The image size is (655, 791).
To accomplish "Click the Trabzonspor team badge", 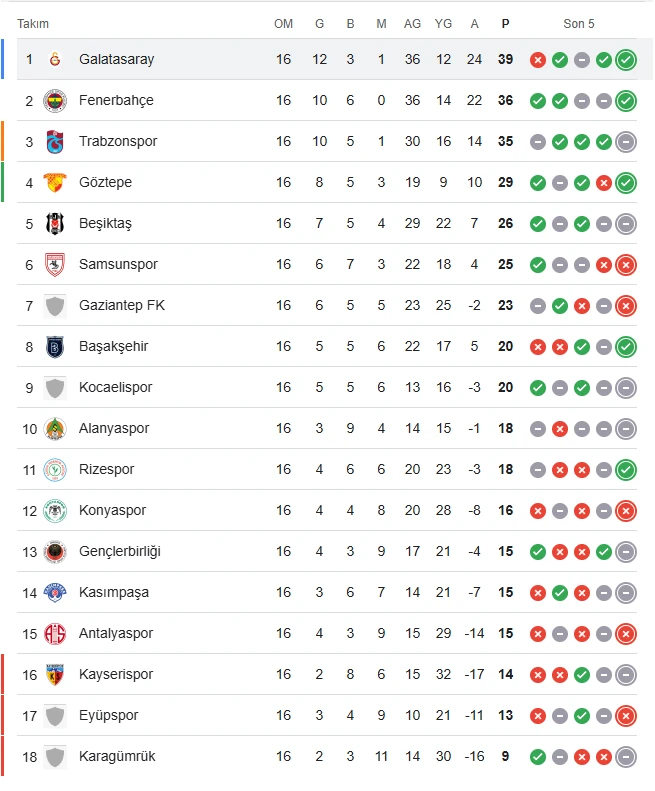I will click(x=55, y=141).
